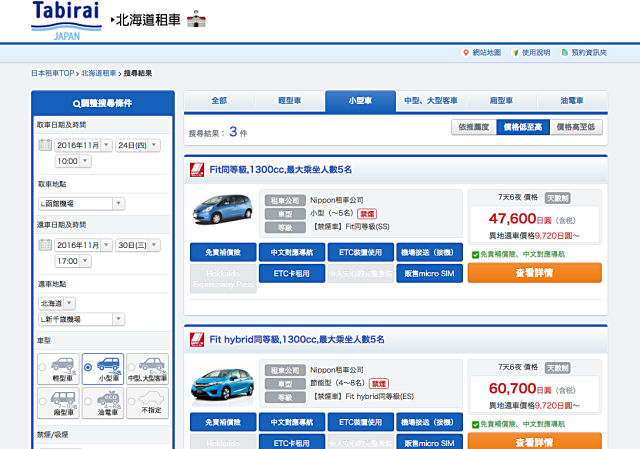Open the 網站地圖 sitemap link

[485, 52]
